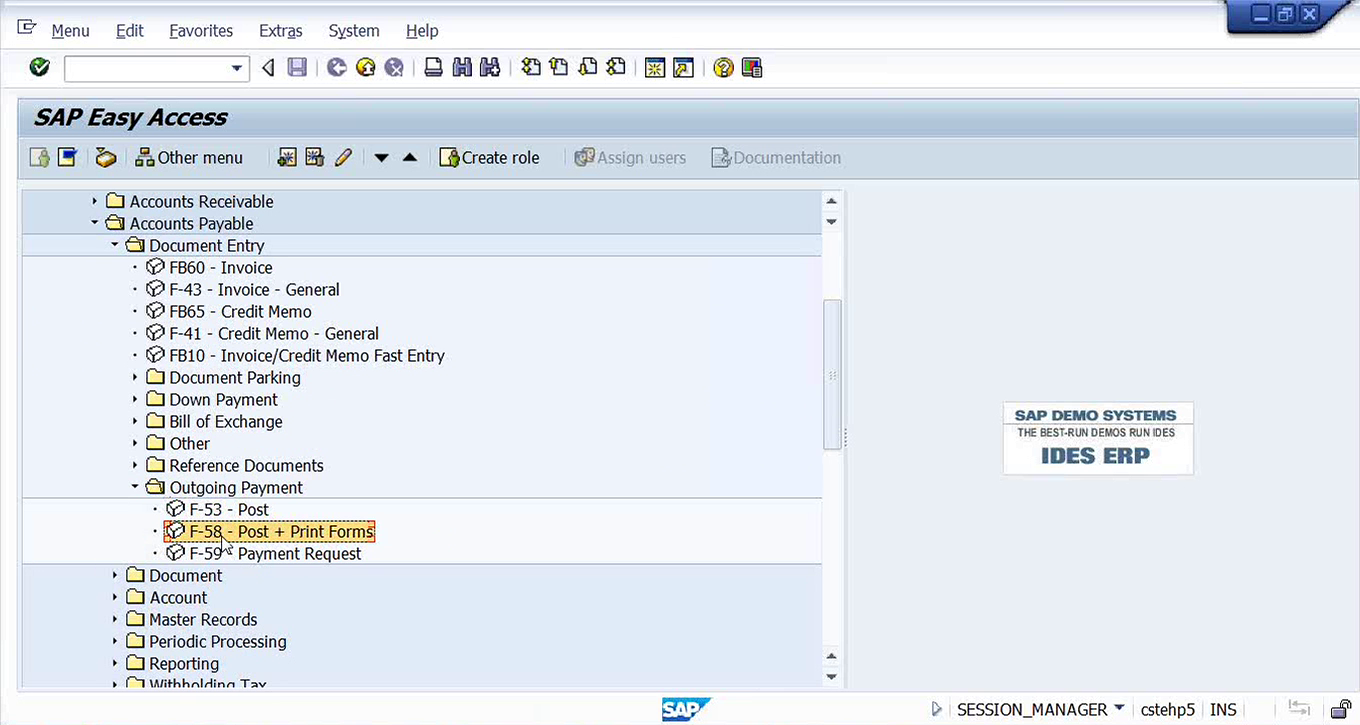Click the green Back arrow icon

coord(337,68)
